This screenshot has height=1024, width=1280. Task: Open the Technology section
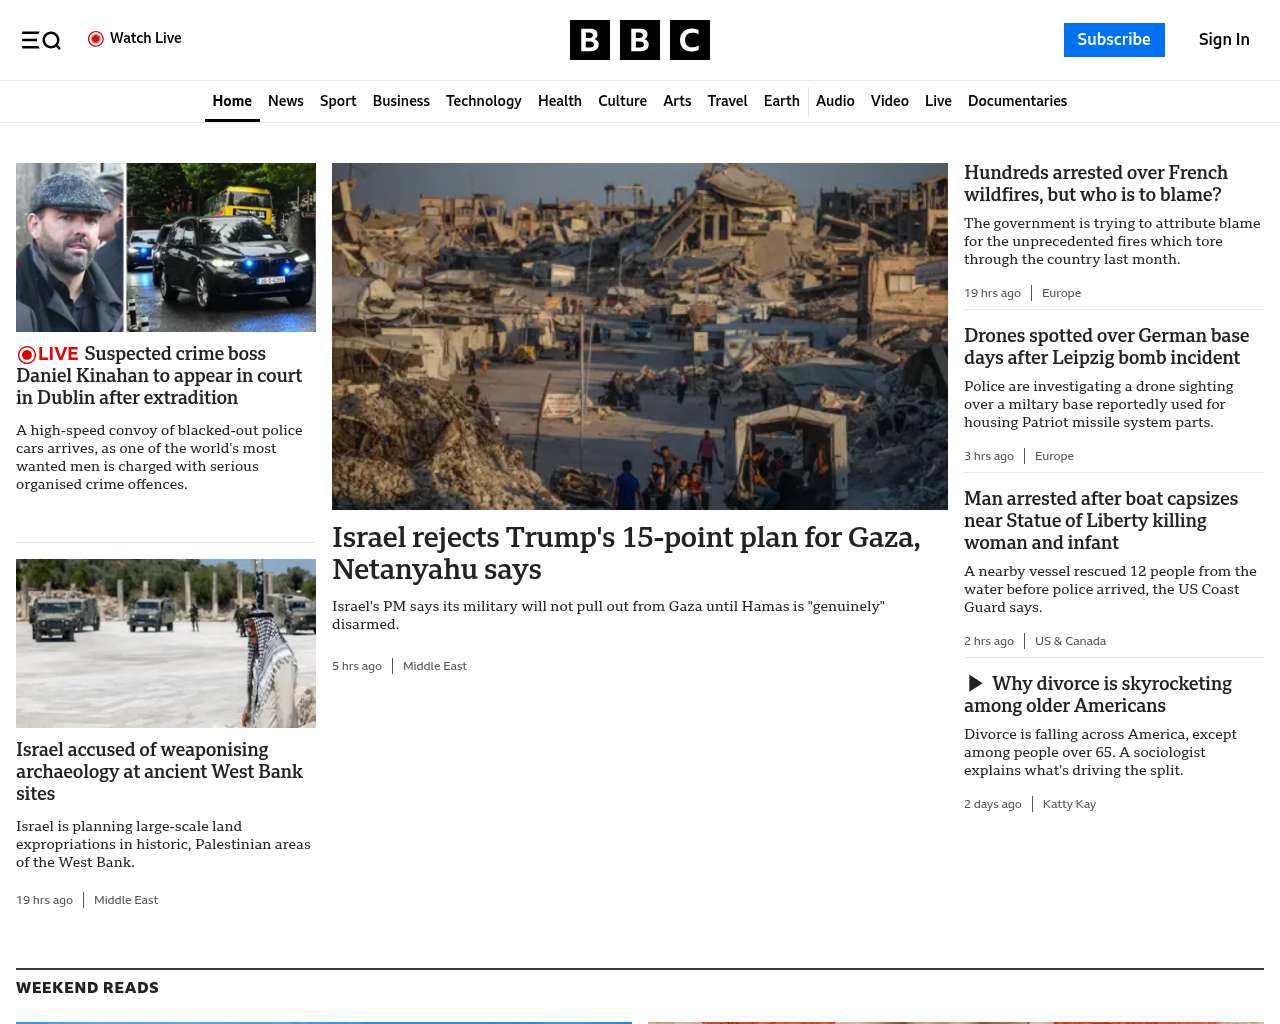click(x=484, y=101)
